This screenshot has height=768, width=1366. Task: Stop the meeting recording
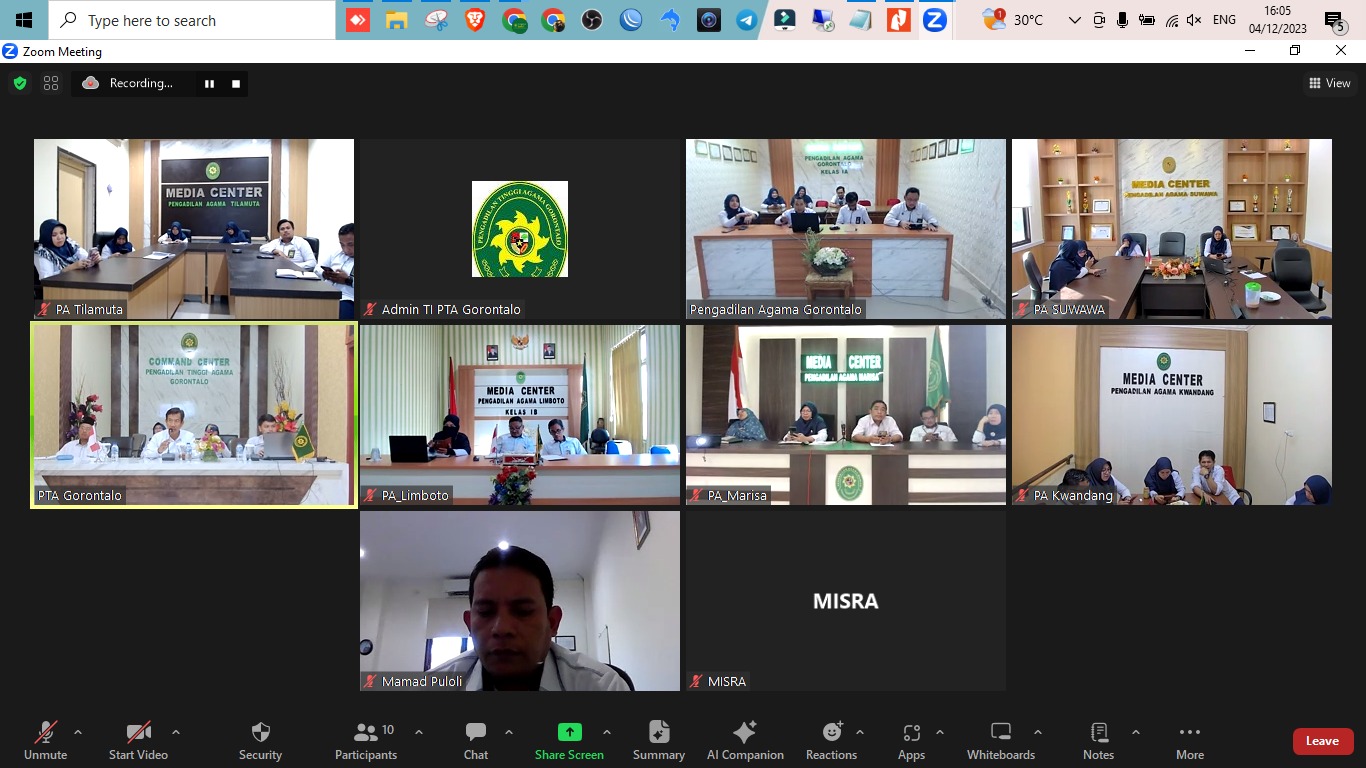click(236, 84)
